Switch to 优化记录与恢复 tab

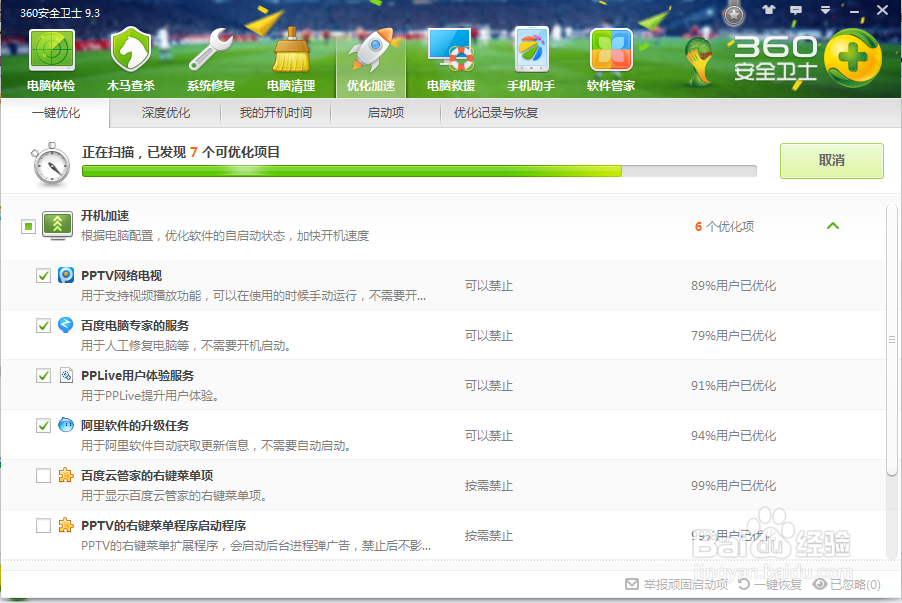(495, 113)
